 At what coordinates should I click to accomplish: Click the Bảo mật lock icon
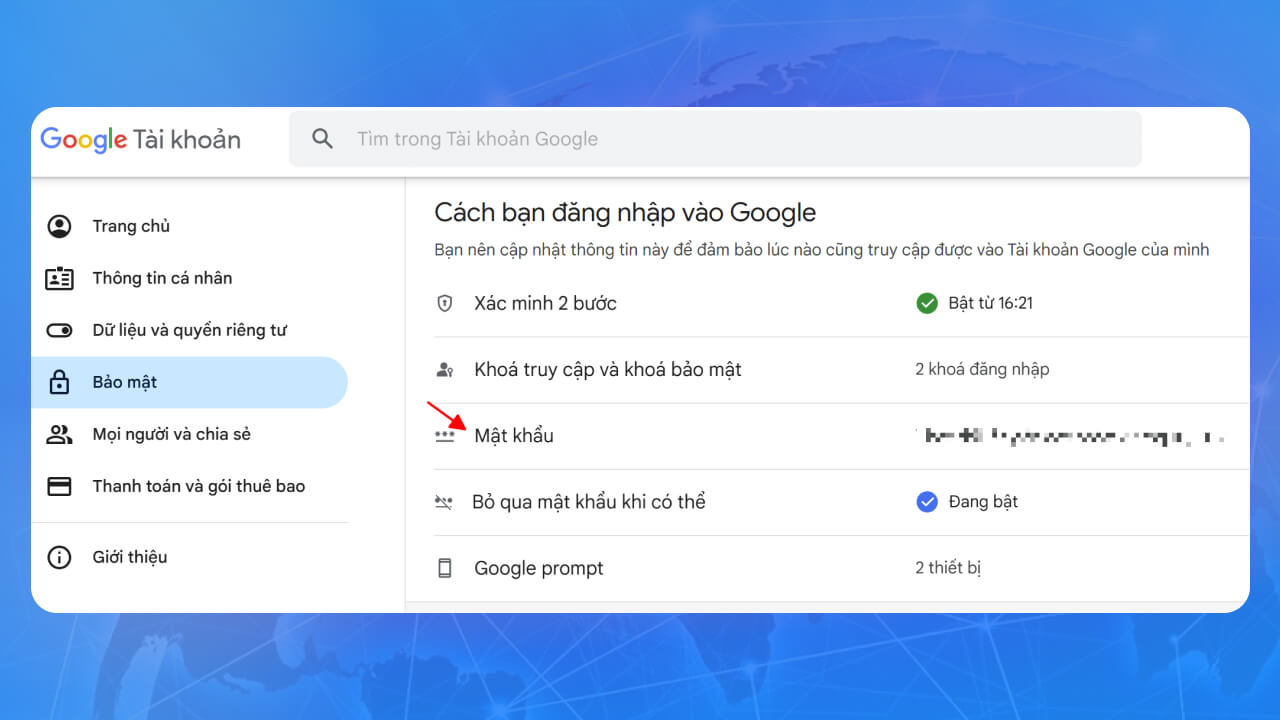point(60,382)
